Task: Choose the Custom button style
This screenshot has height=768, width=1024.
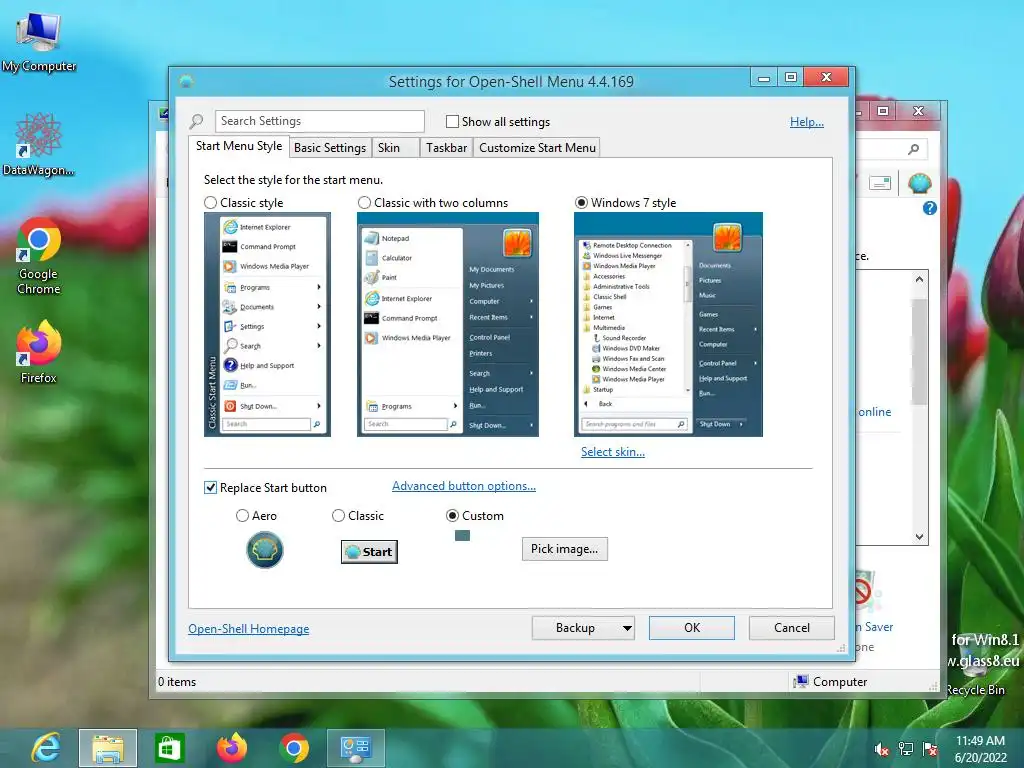Action: pos(452,516)
